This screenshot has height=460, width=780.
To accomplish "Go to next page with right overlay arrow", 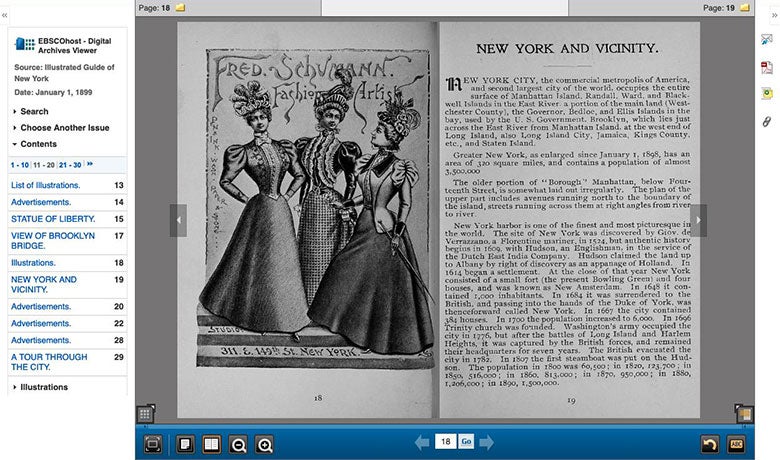I will point(698,220).
